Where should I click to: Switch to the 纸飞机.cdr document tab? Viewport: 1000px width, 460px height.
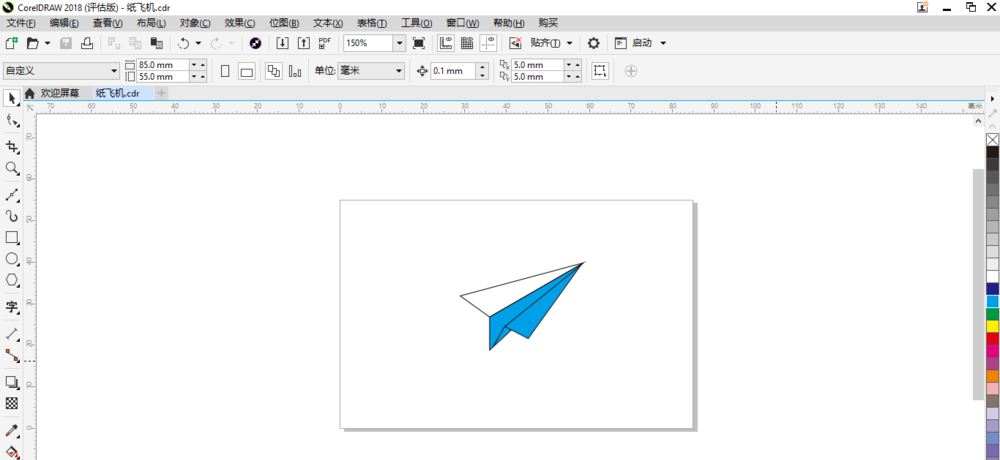point(117,93)
